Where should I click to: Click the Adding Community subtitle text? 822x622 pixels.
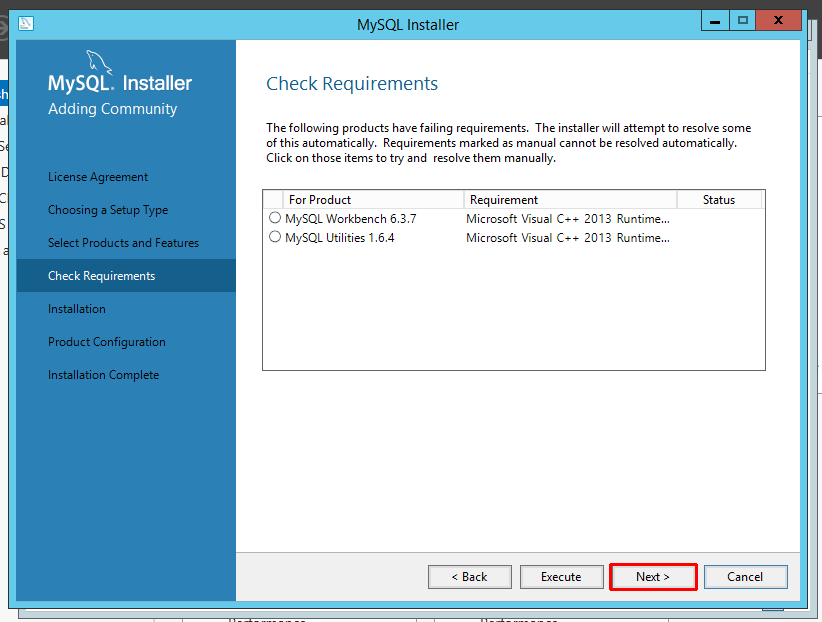[113, 109]
